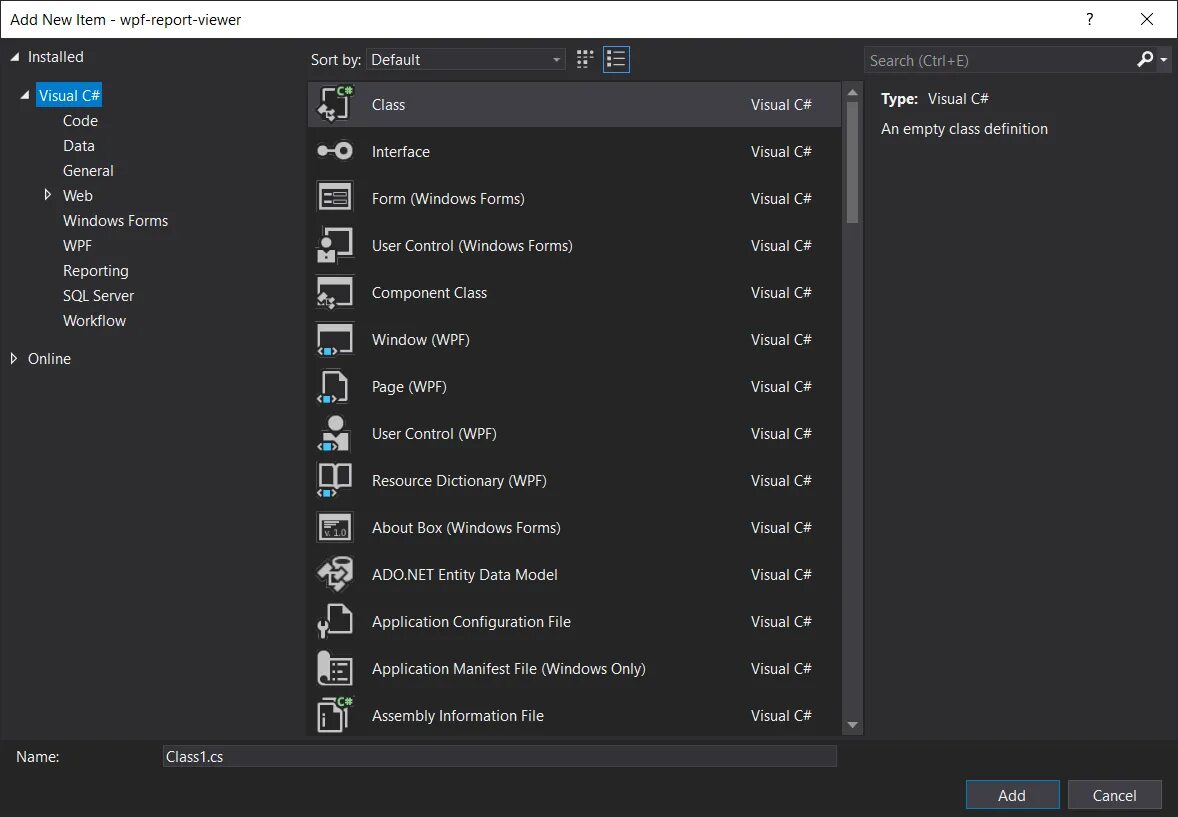The height and width of the screenshot is (817, 1178).
Task: Collapse the Visual C# tree node
Action: point(25,95)
